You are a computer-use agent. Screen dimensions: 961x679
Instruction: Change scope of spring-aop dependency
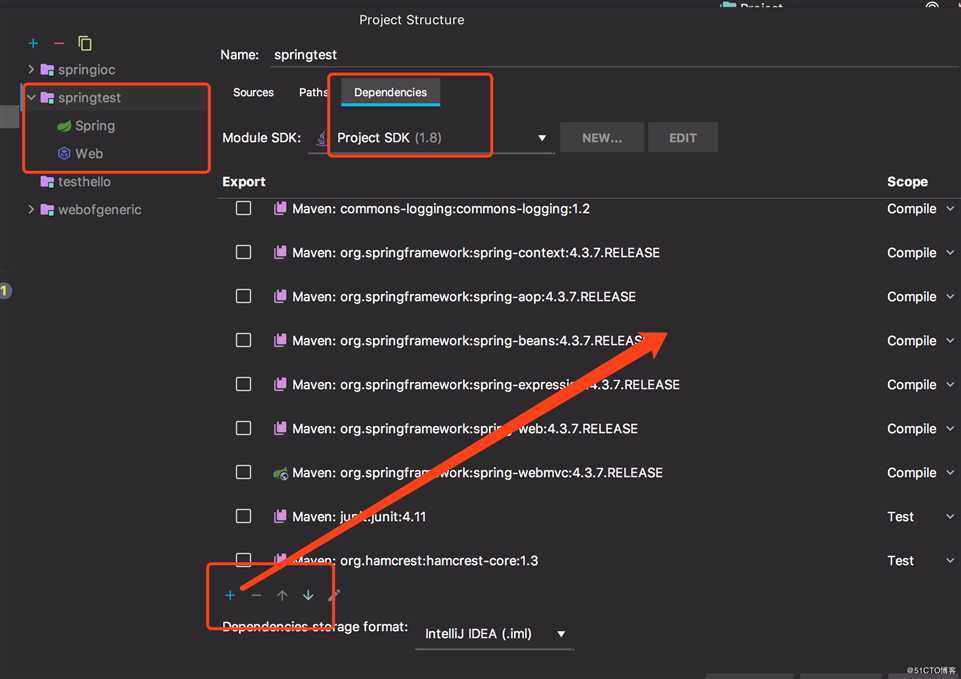pos(920,297)
